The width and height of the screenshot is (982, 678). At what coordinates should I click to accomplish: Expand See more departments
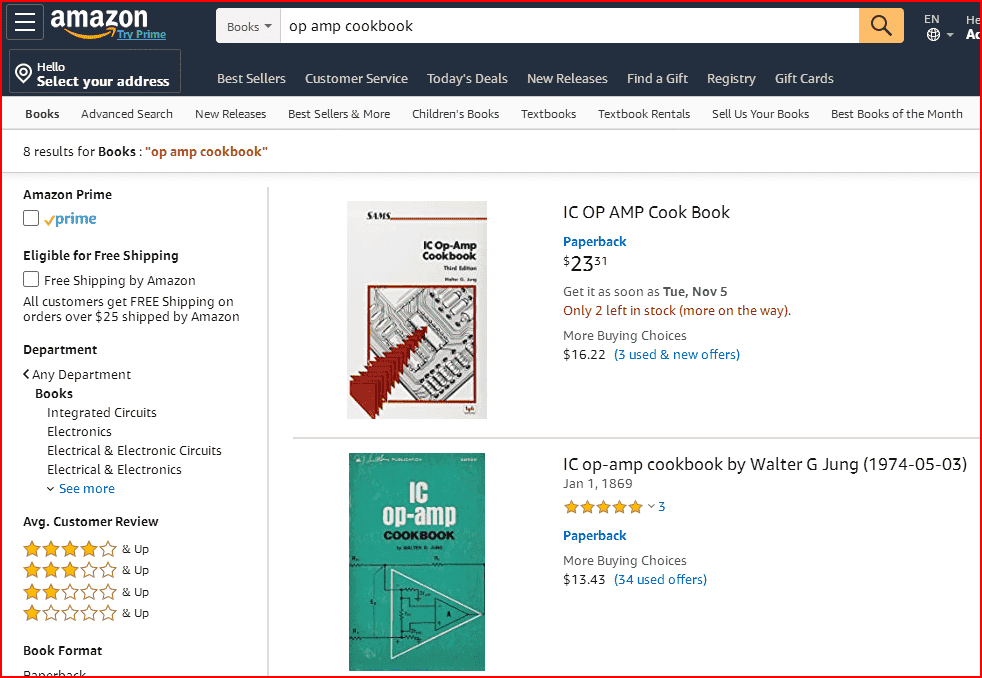86,489
